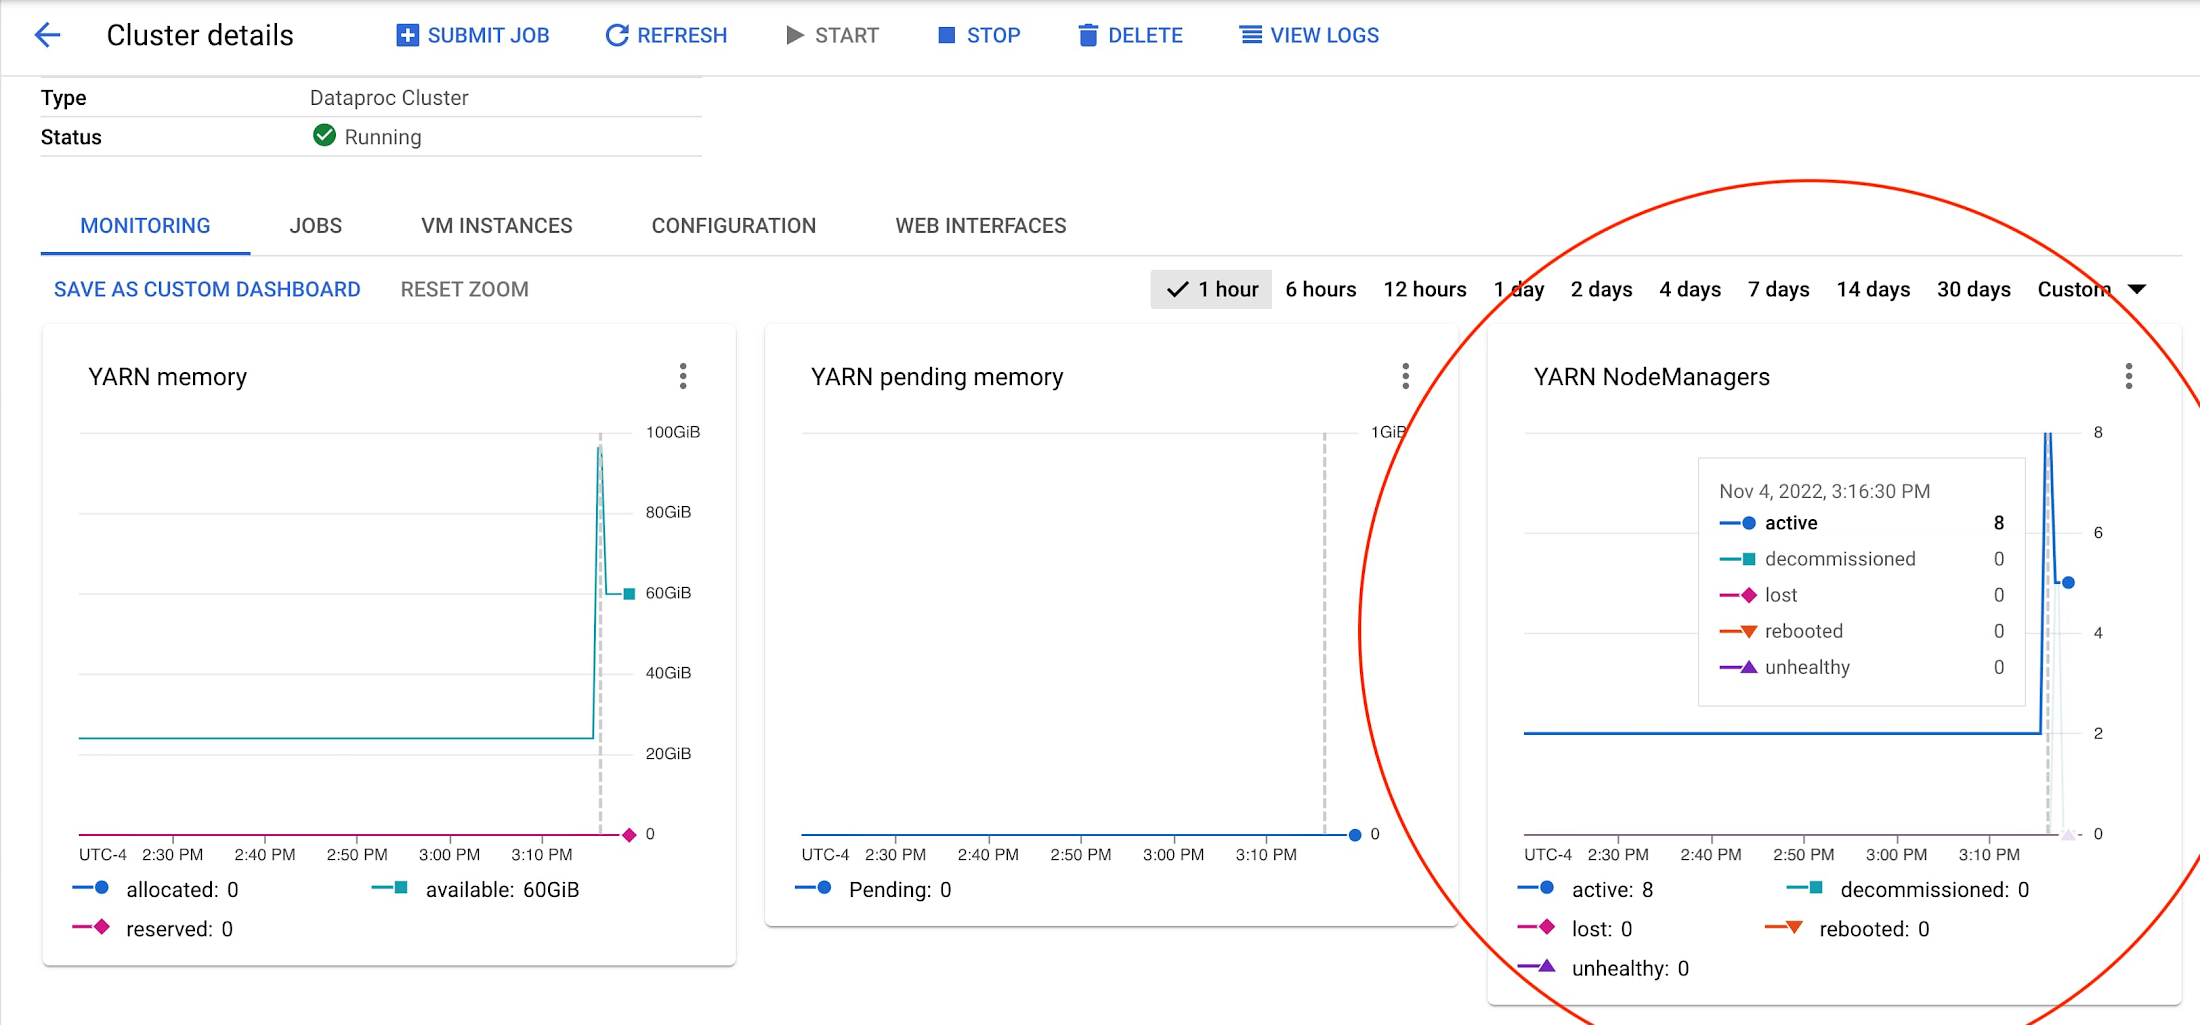Toggle the allocated legend in YARN memory

[x=156, y=889]
